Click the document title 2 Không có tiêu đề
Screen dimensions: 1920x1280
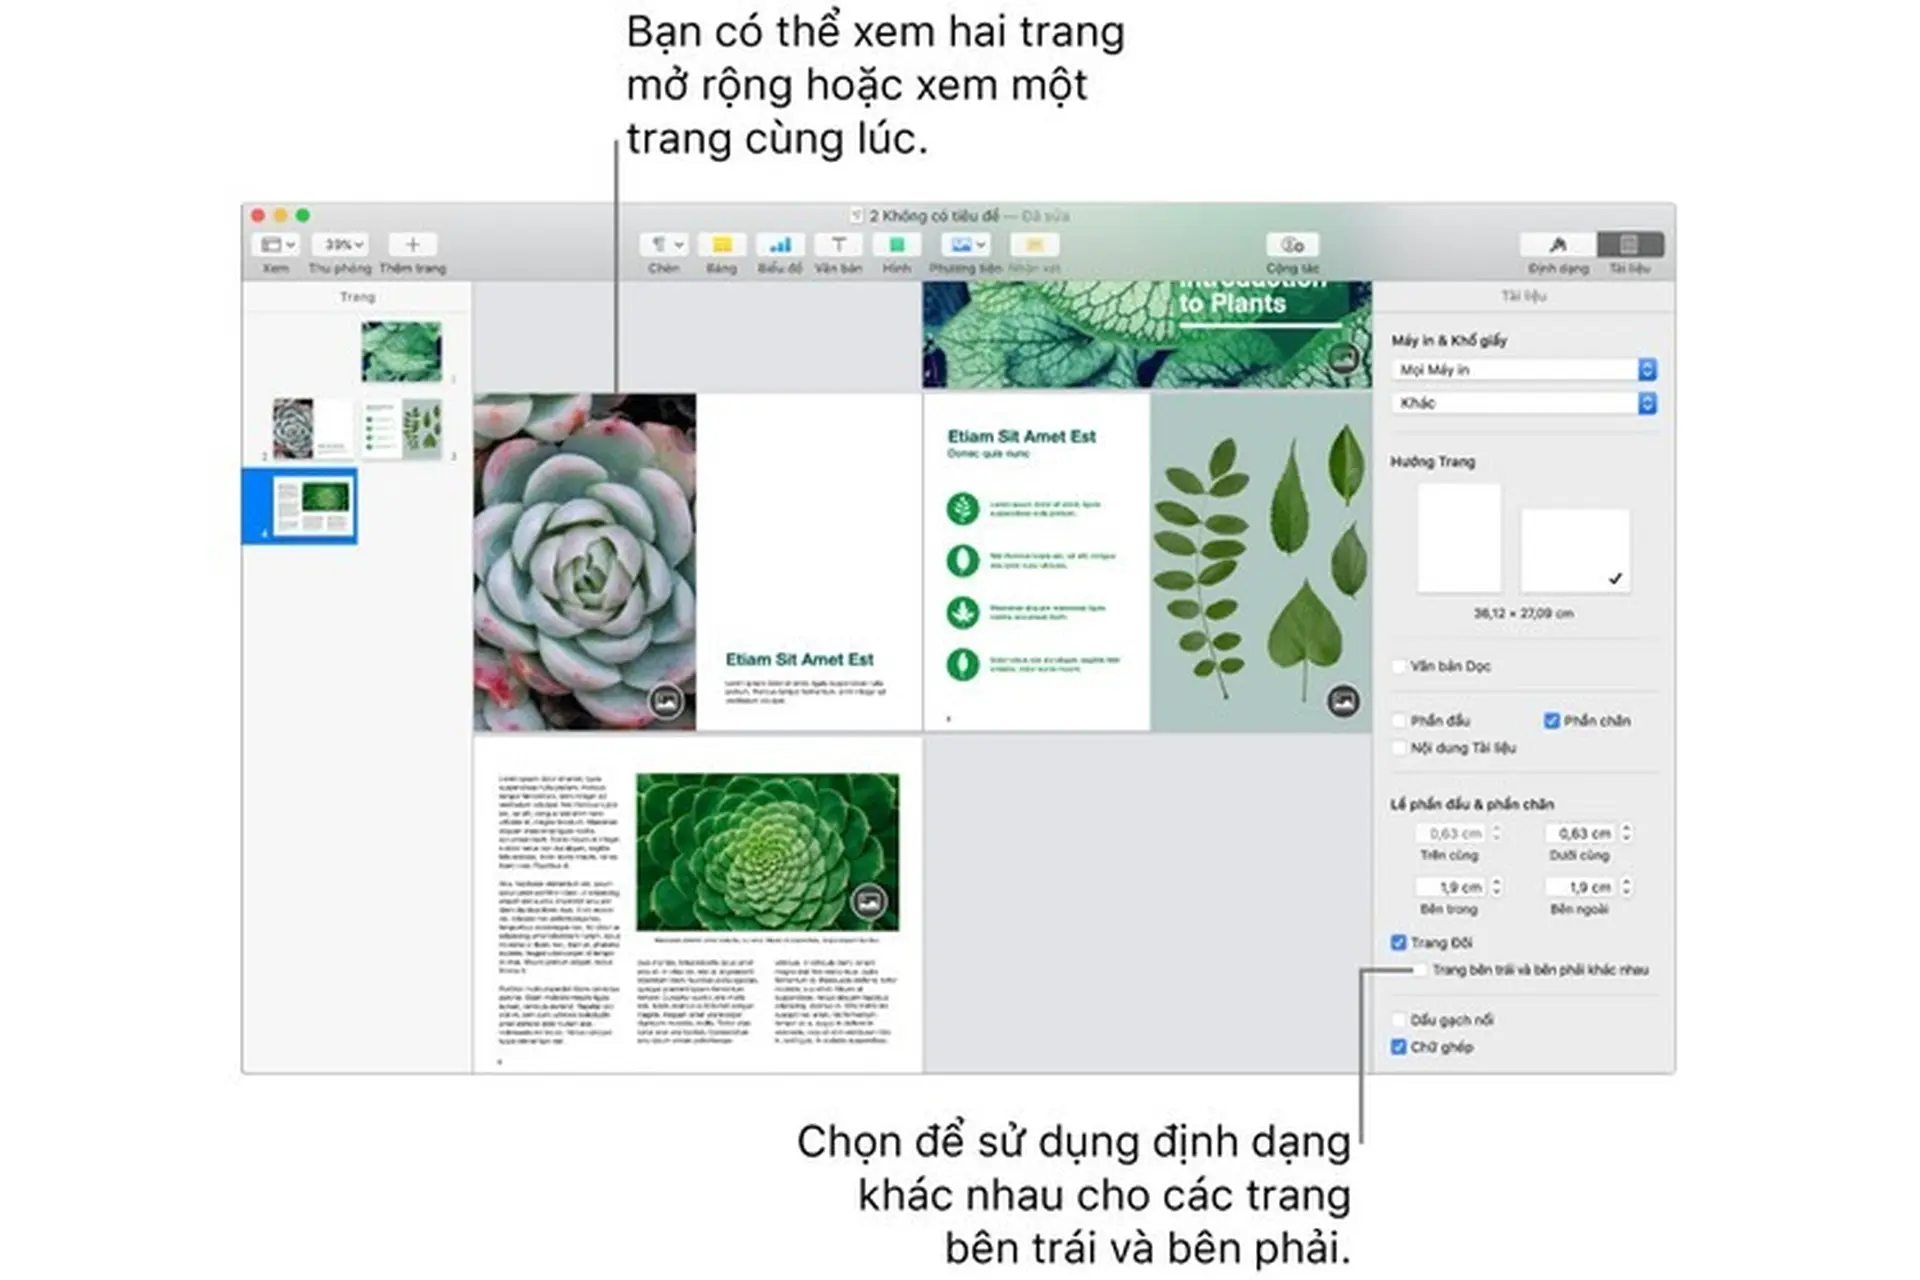[934, 216]
